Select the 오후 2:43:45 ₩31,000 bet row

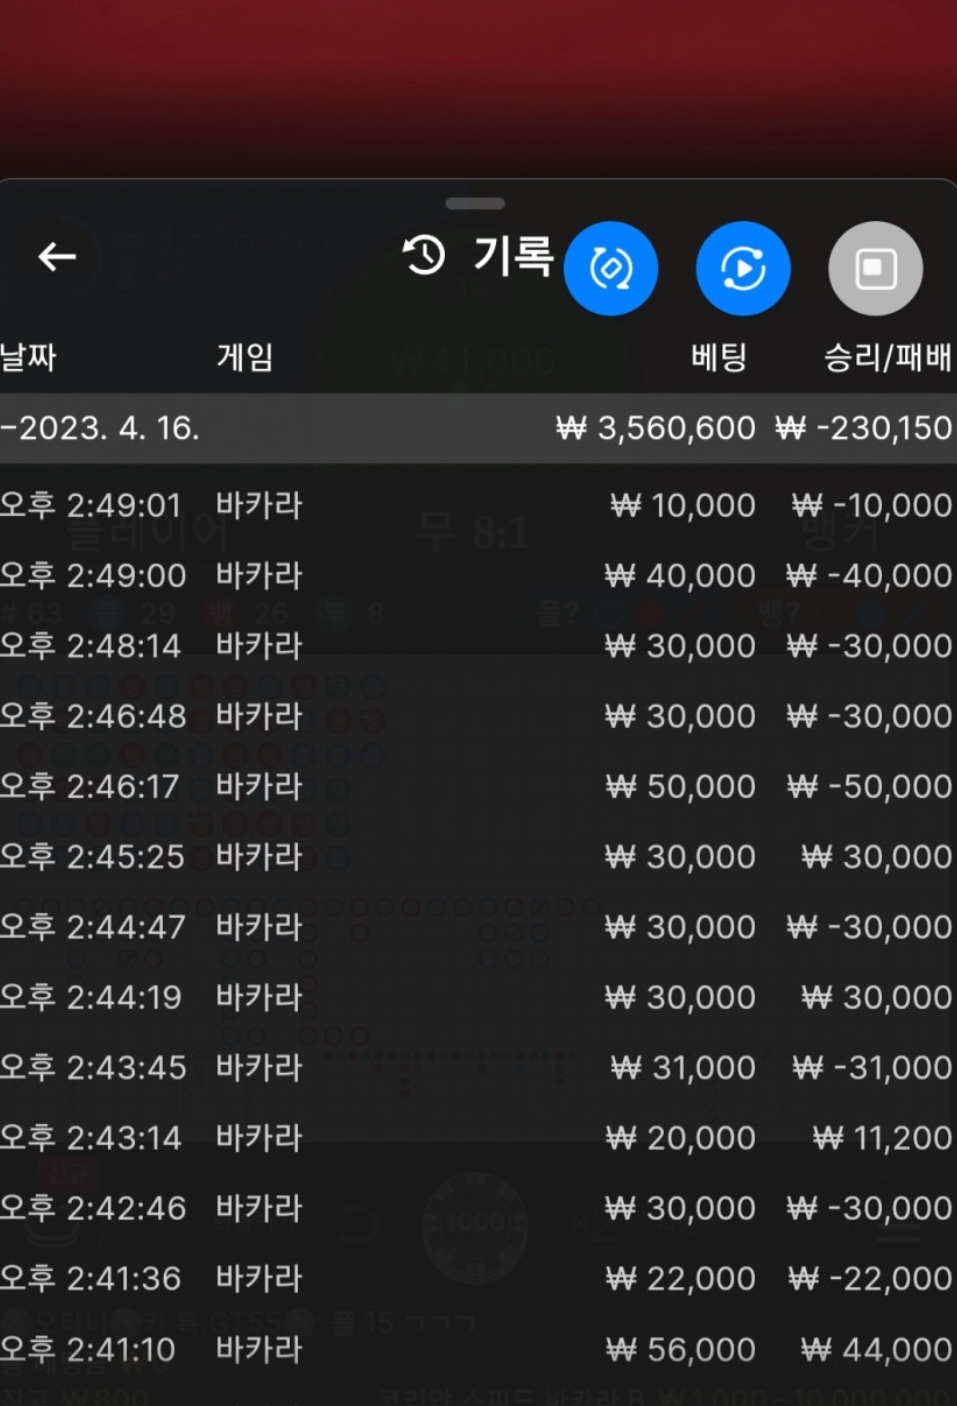click(x=476, y=1068)
